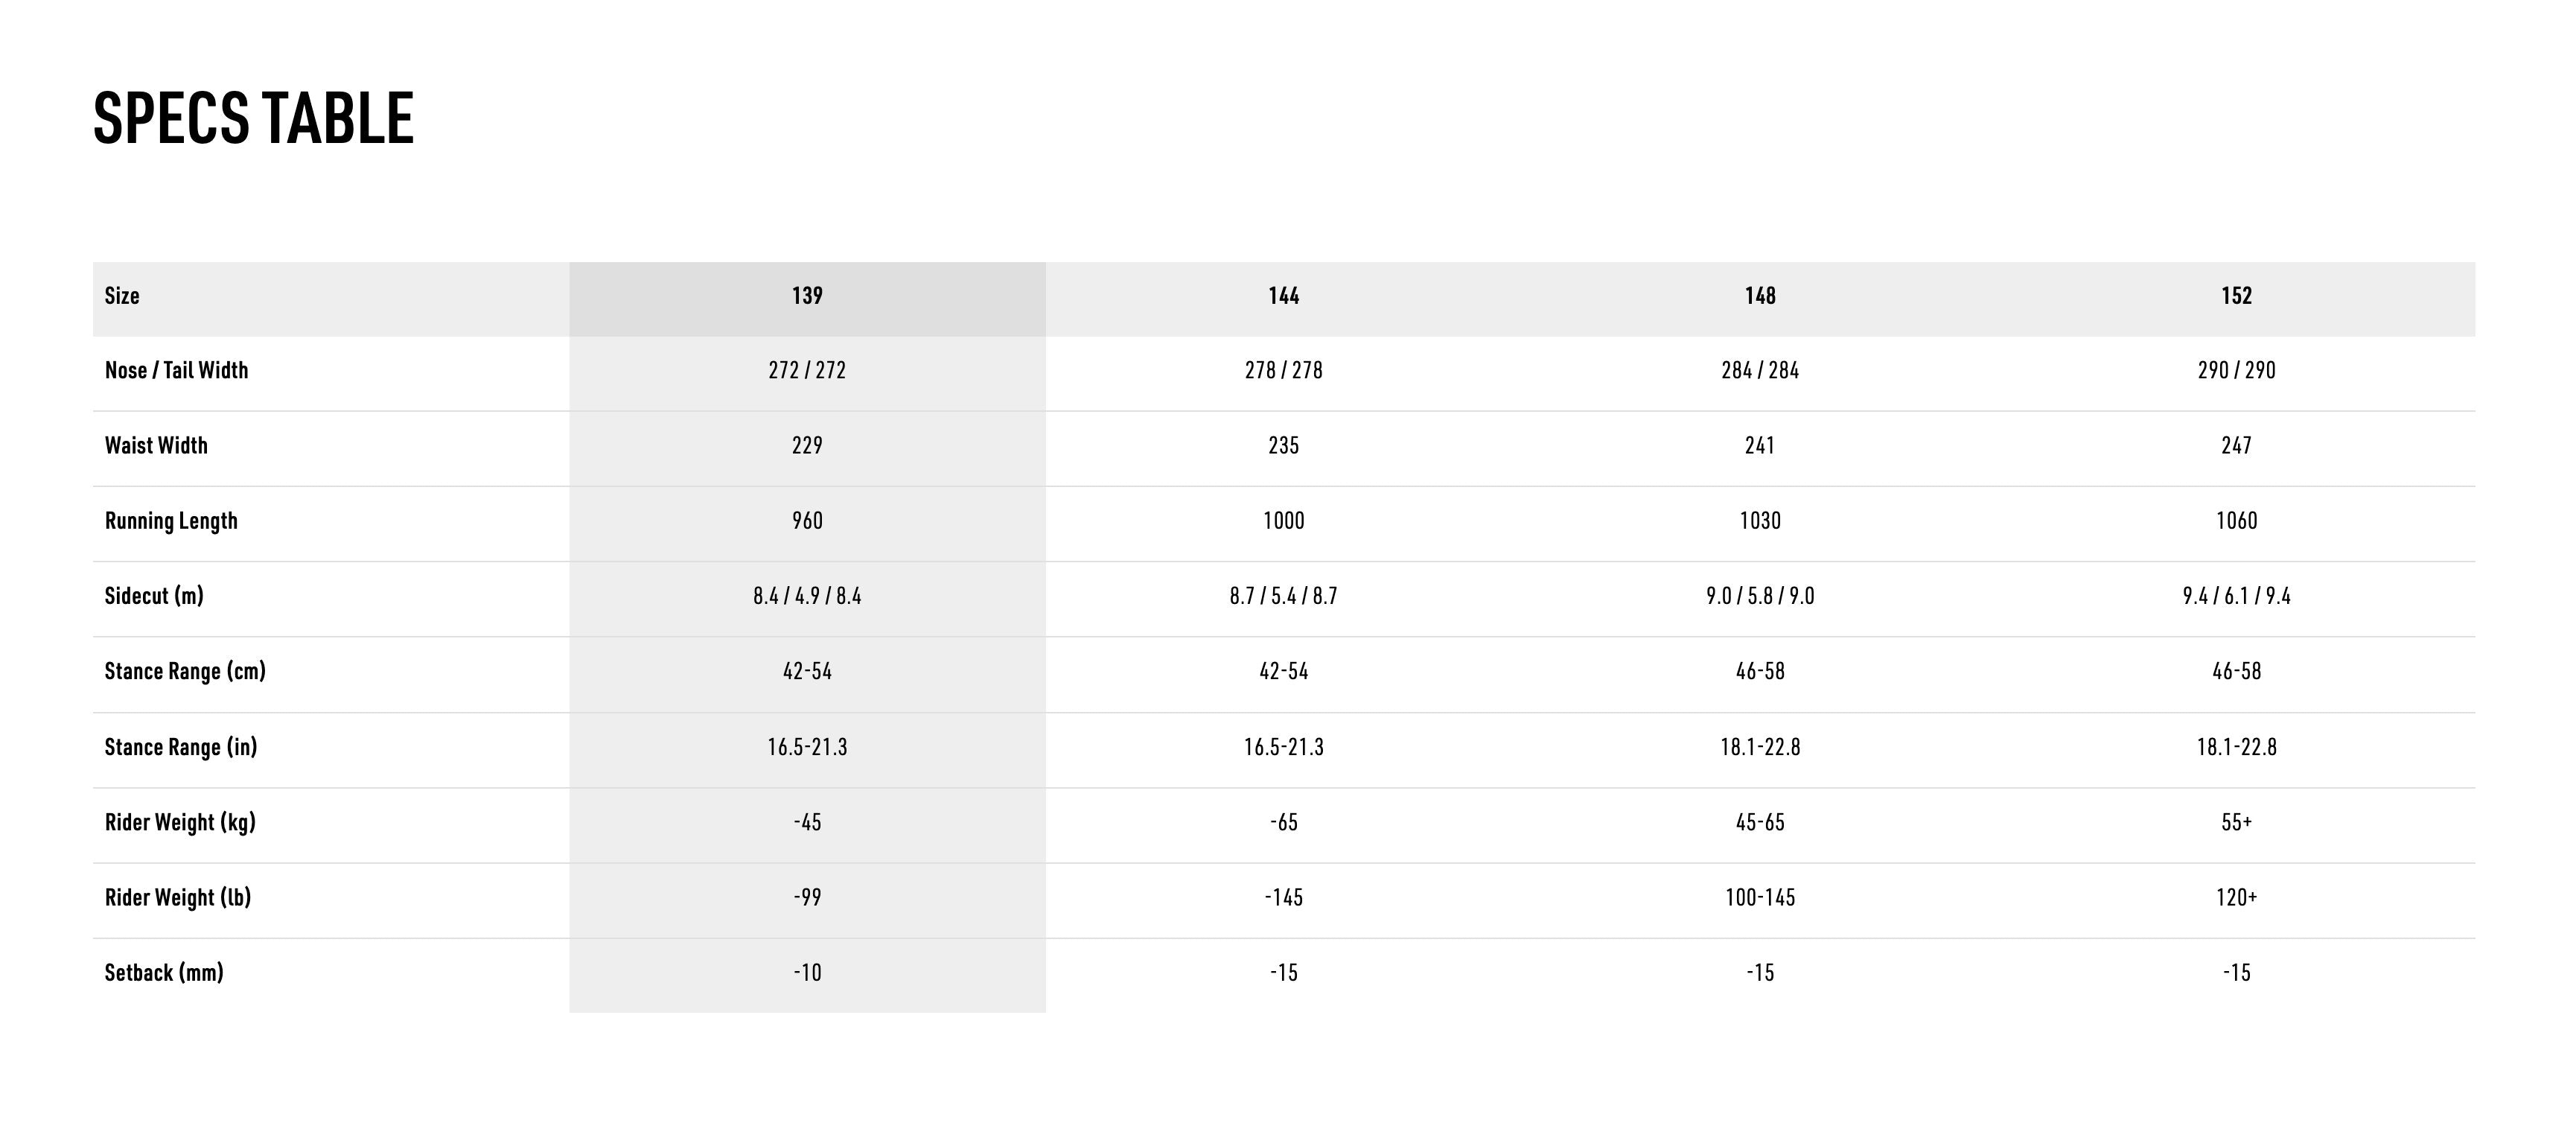Click the Rider Weight (lb) label

coord(178,897)
